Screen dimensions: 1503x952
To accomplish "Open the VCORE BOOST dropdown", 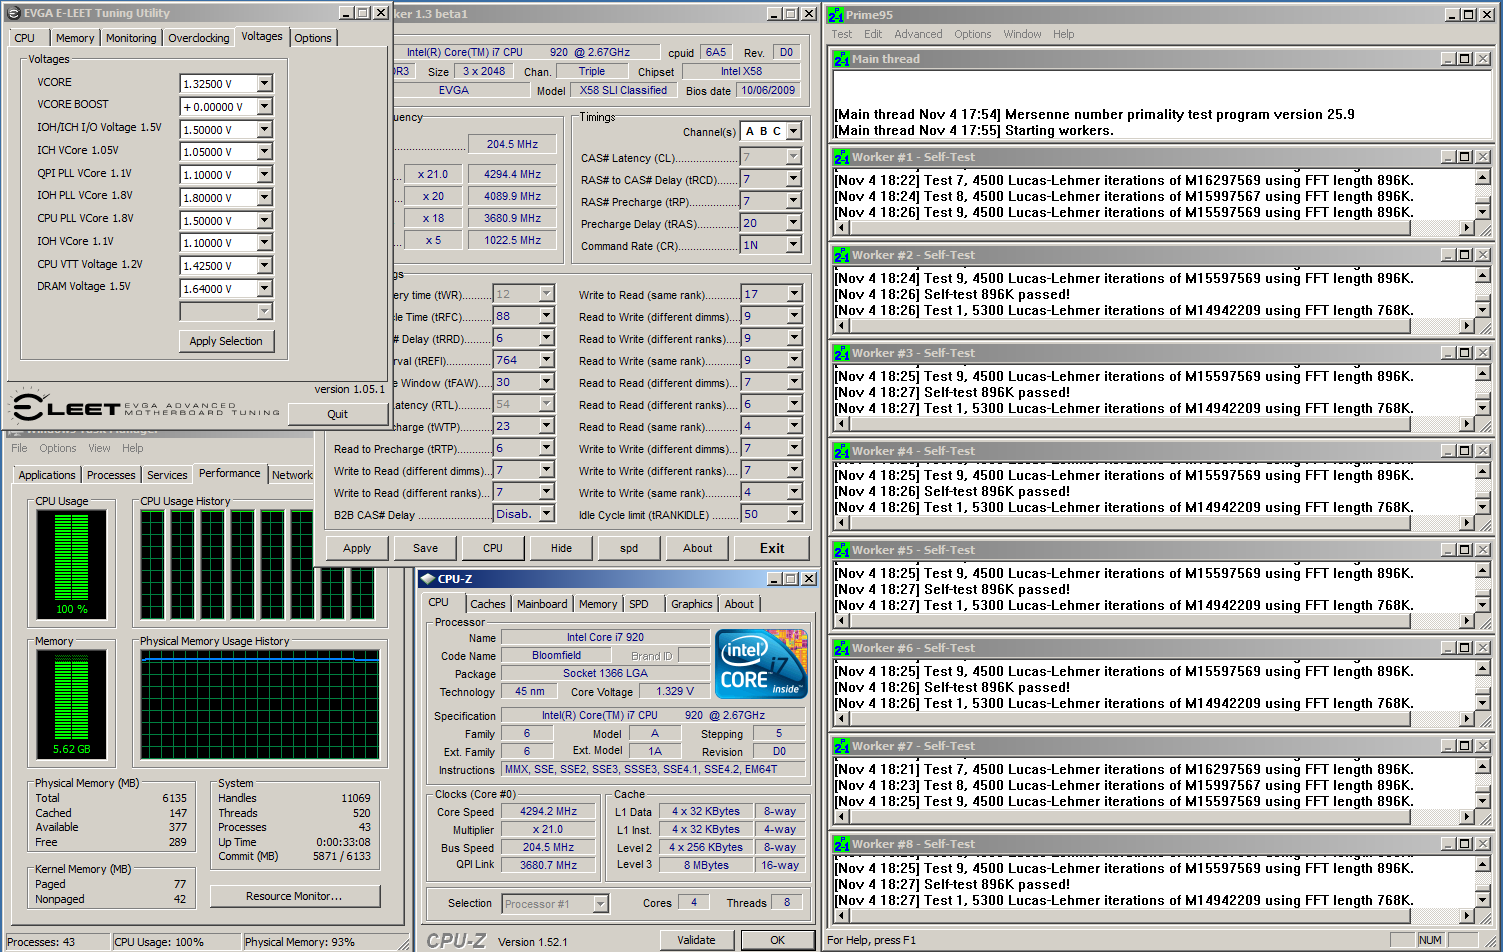I will (265, 106).
